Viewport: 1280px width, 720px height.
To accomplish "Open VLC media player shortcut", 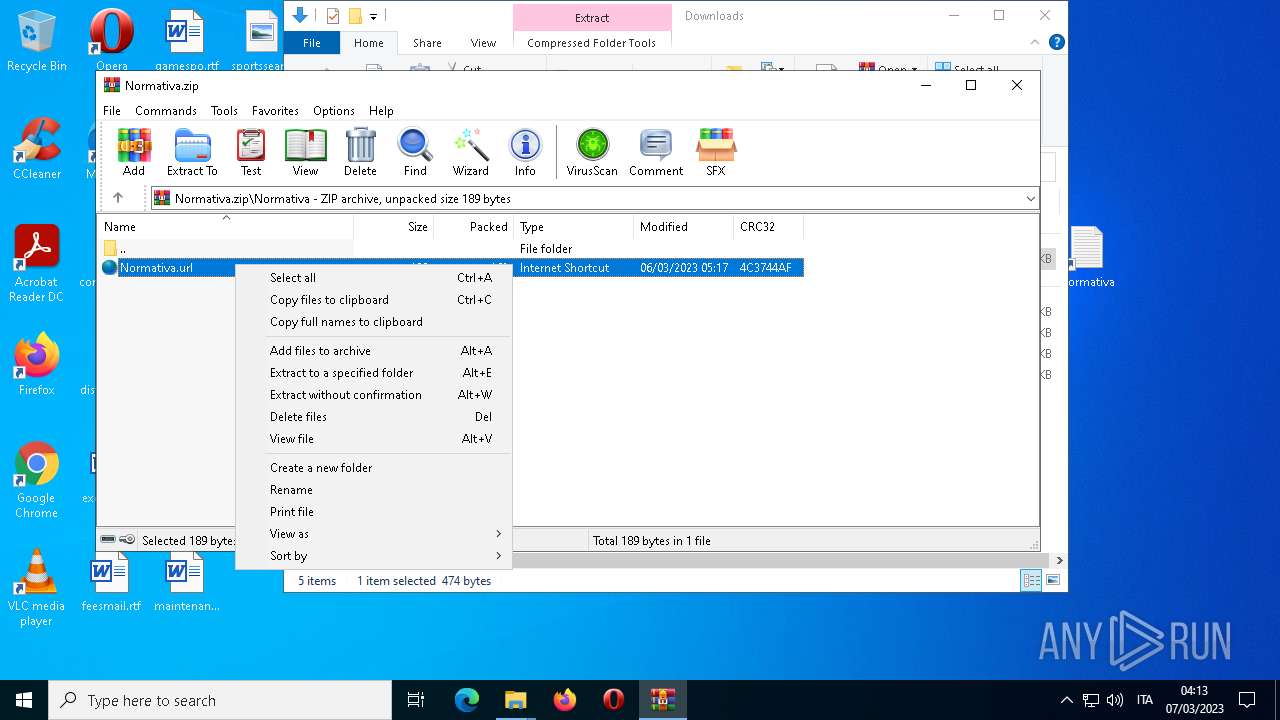I will coord(37,588).
